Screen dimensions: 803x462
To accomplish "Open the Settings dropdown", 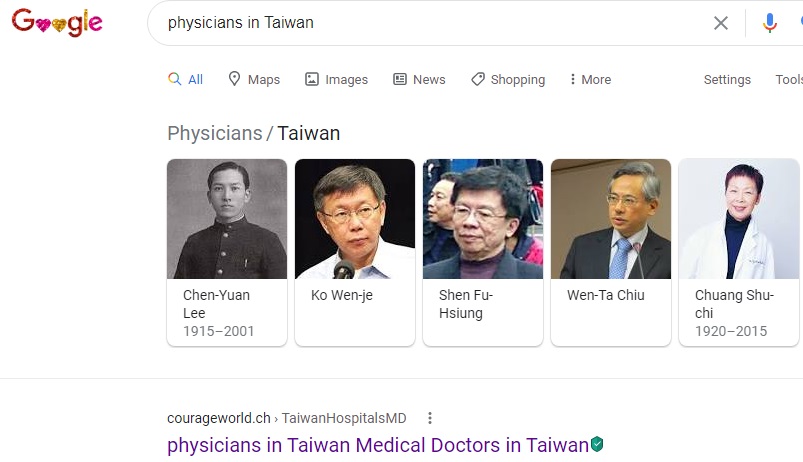I will tap(727, 79).
